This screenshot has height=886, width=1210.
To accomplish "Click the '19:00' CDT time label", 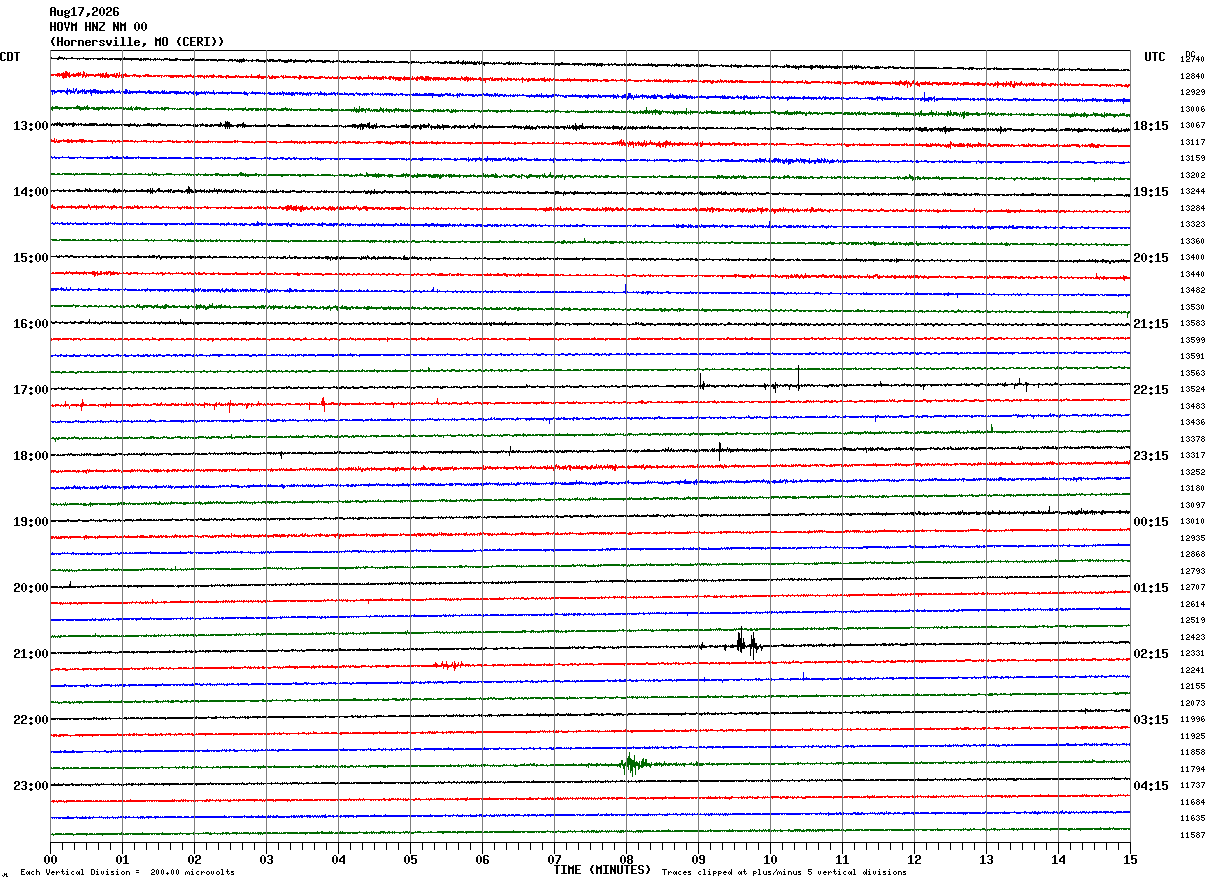I will click(x=31, y=522).
